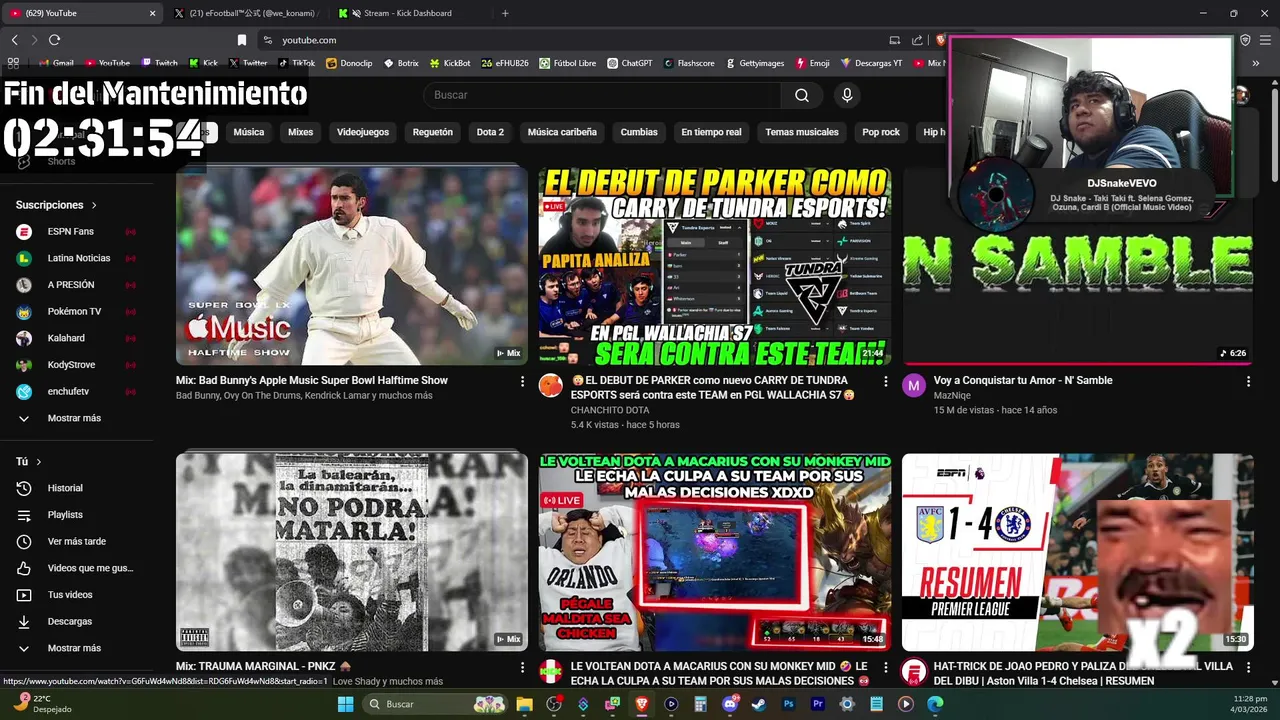The height and width of the screenshot is (720, 1280).
Task: Select the En tiempo real filter chip
Action: tap(711, 132)
